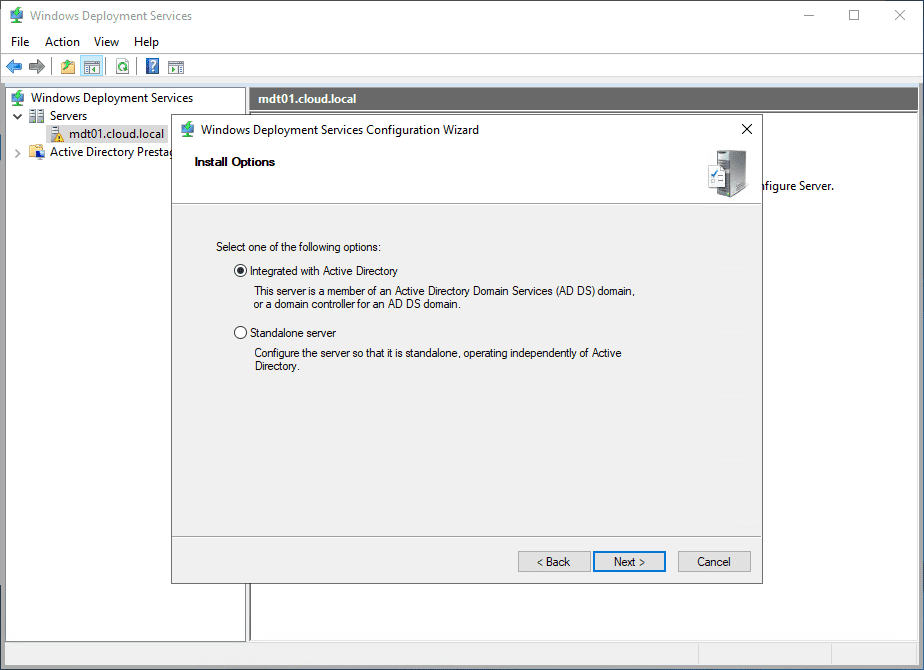The height and width of the screenshot is (670, 924).
Task: Toggle the Show/Hide Action Pane icon
Action: click(176, 67)
